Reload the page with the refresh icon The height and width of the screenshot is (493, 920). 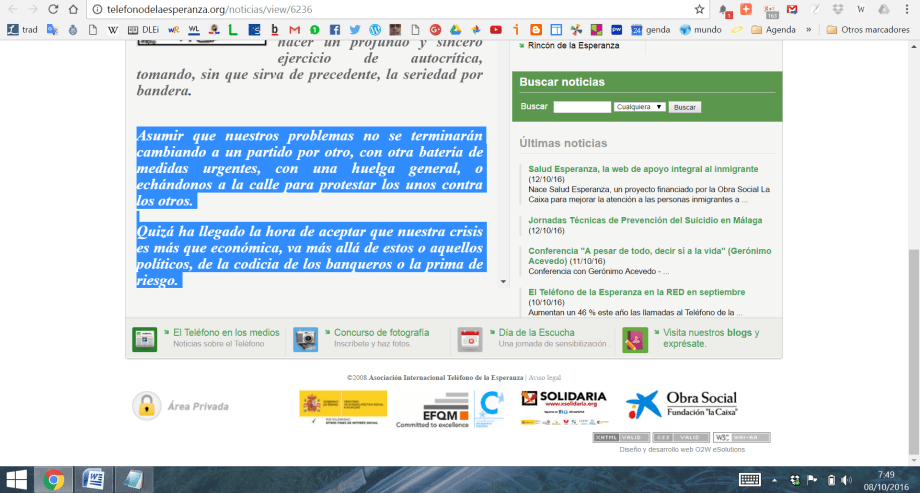pos(53,9)
